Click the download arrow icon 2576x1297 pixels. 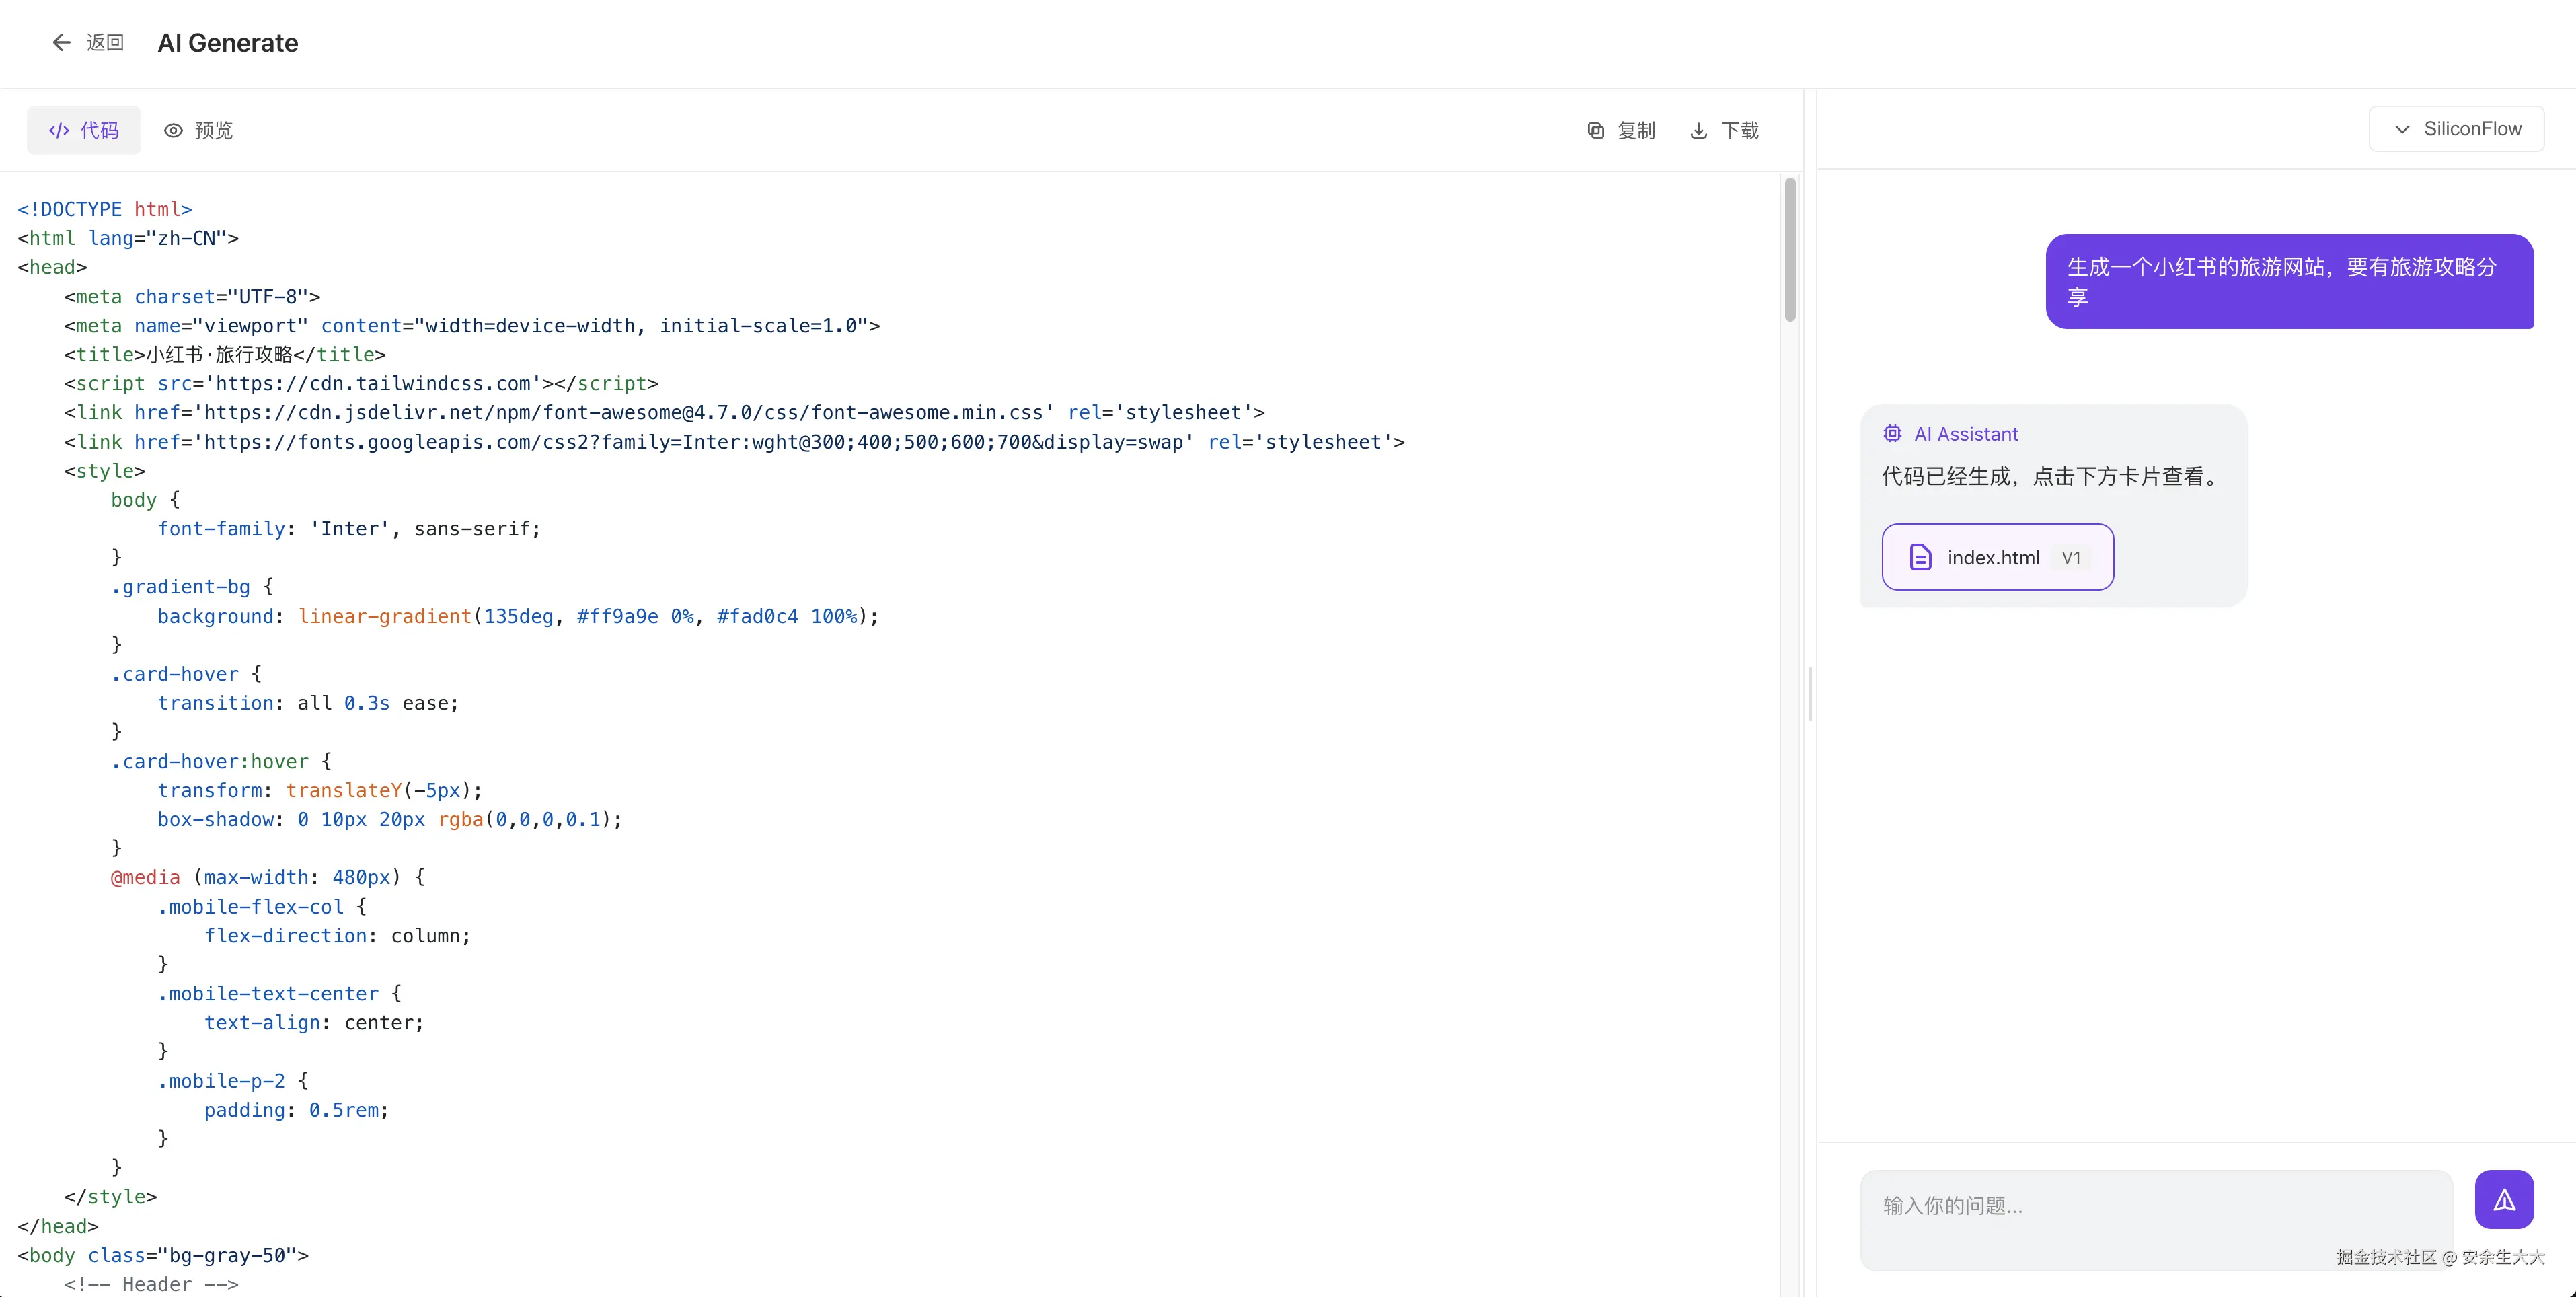pyautogui.click(x=1699, y=130)
